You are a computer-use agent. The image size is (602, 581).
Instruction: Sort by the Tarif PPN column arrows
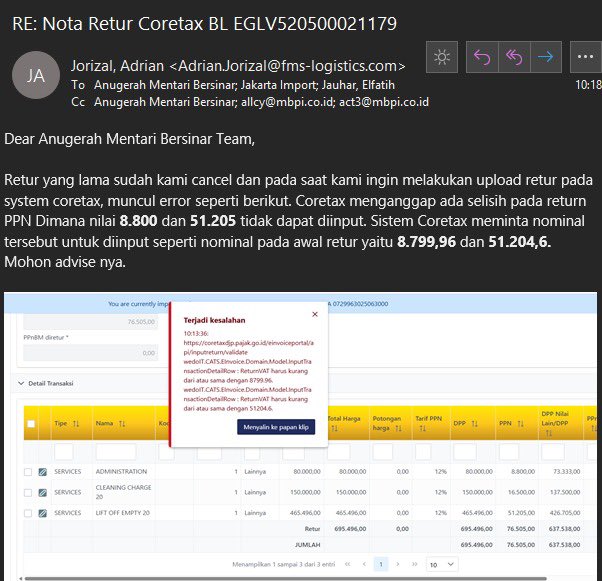(422, 428)
